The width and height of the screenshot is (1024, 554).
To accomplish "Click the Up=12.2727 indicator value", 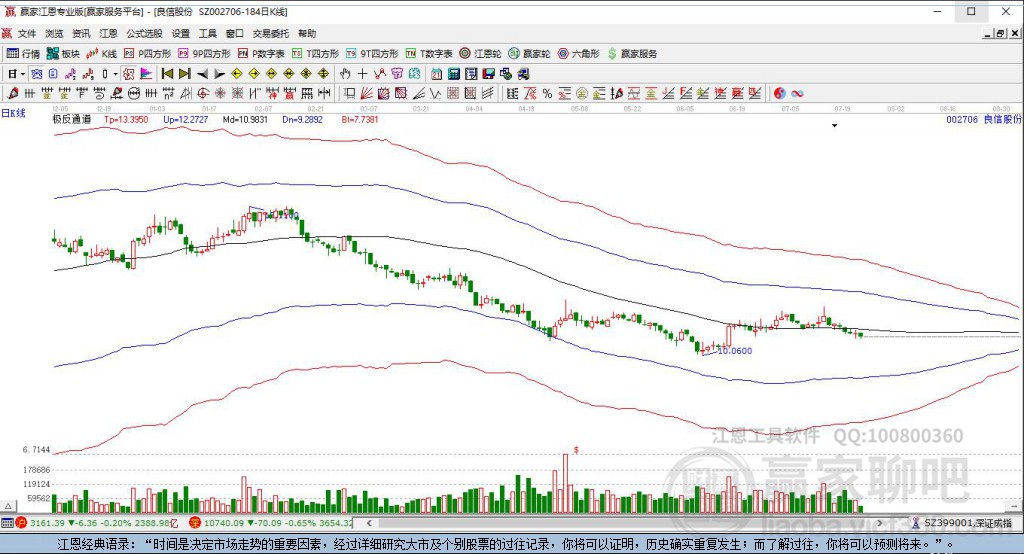I will coord(186,120).
